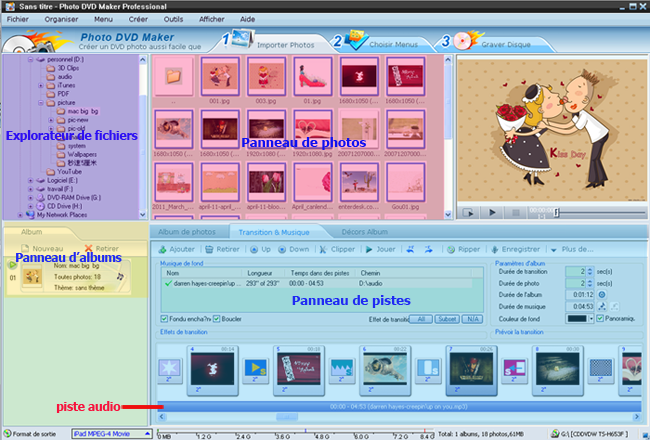Image resolution: width=650 pixels, height=440 pixels.
Task: Click the blue audio track bar under slides
Action: pos(398,407)
